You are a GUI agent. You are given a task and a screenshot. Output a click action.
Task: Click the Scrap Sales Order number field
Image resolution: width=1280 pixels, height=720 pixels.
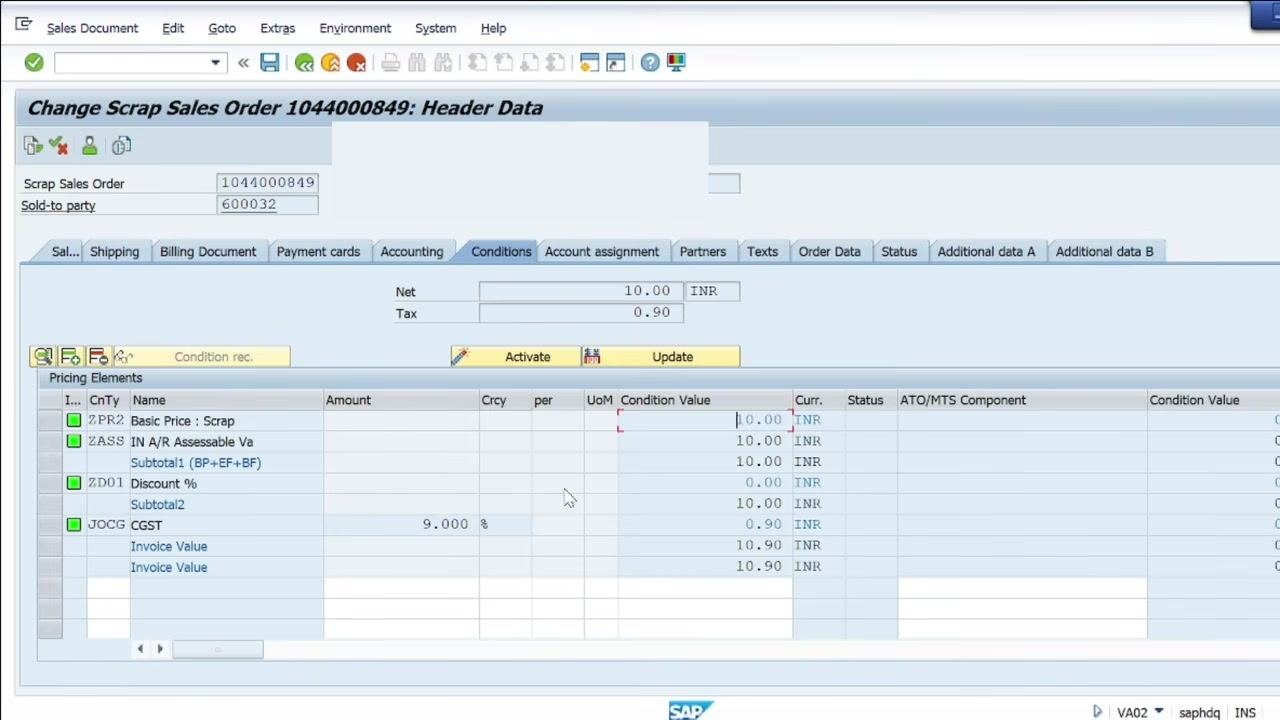coord(267,183)
